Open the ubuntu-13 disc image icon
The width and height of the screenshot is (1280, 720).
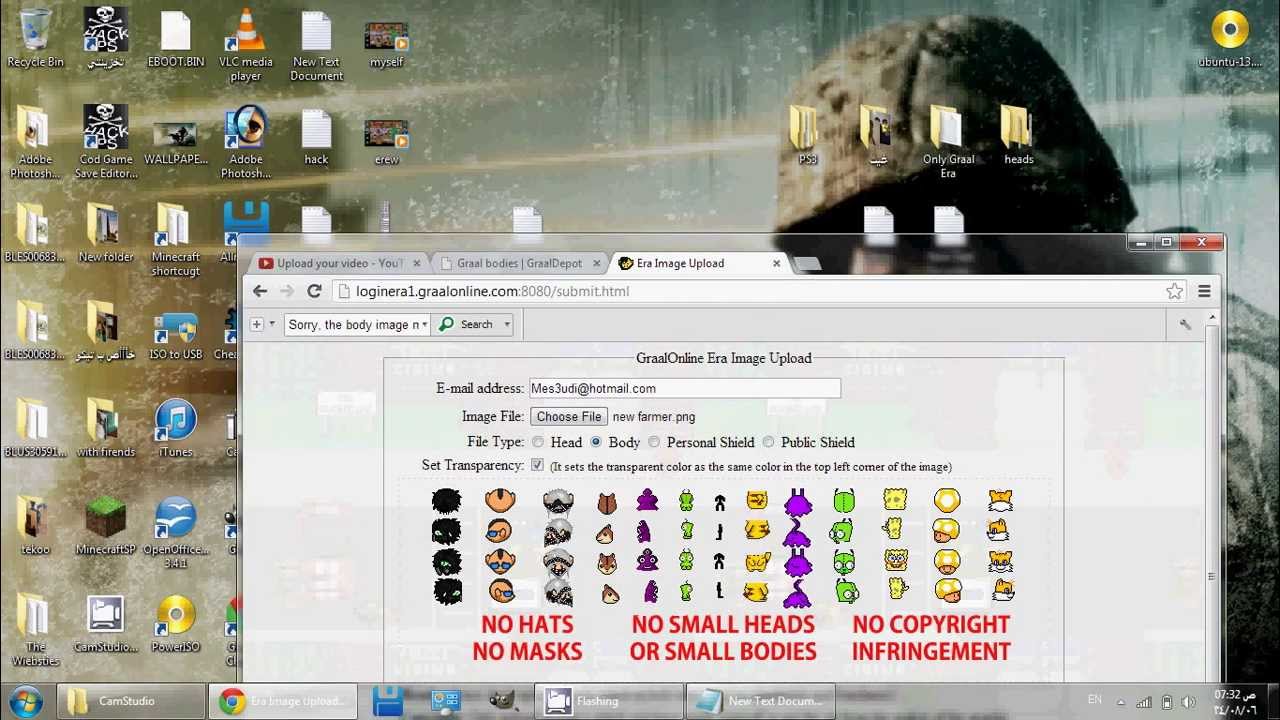coord(1229,38)
